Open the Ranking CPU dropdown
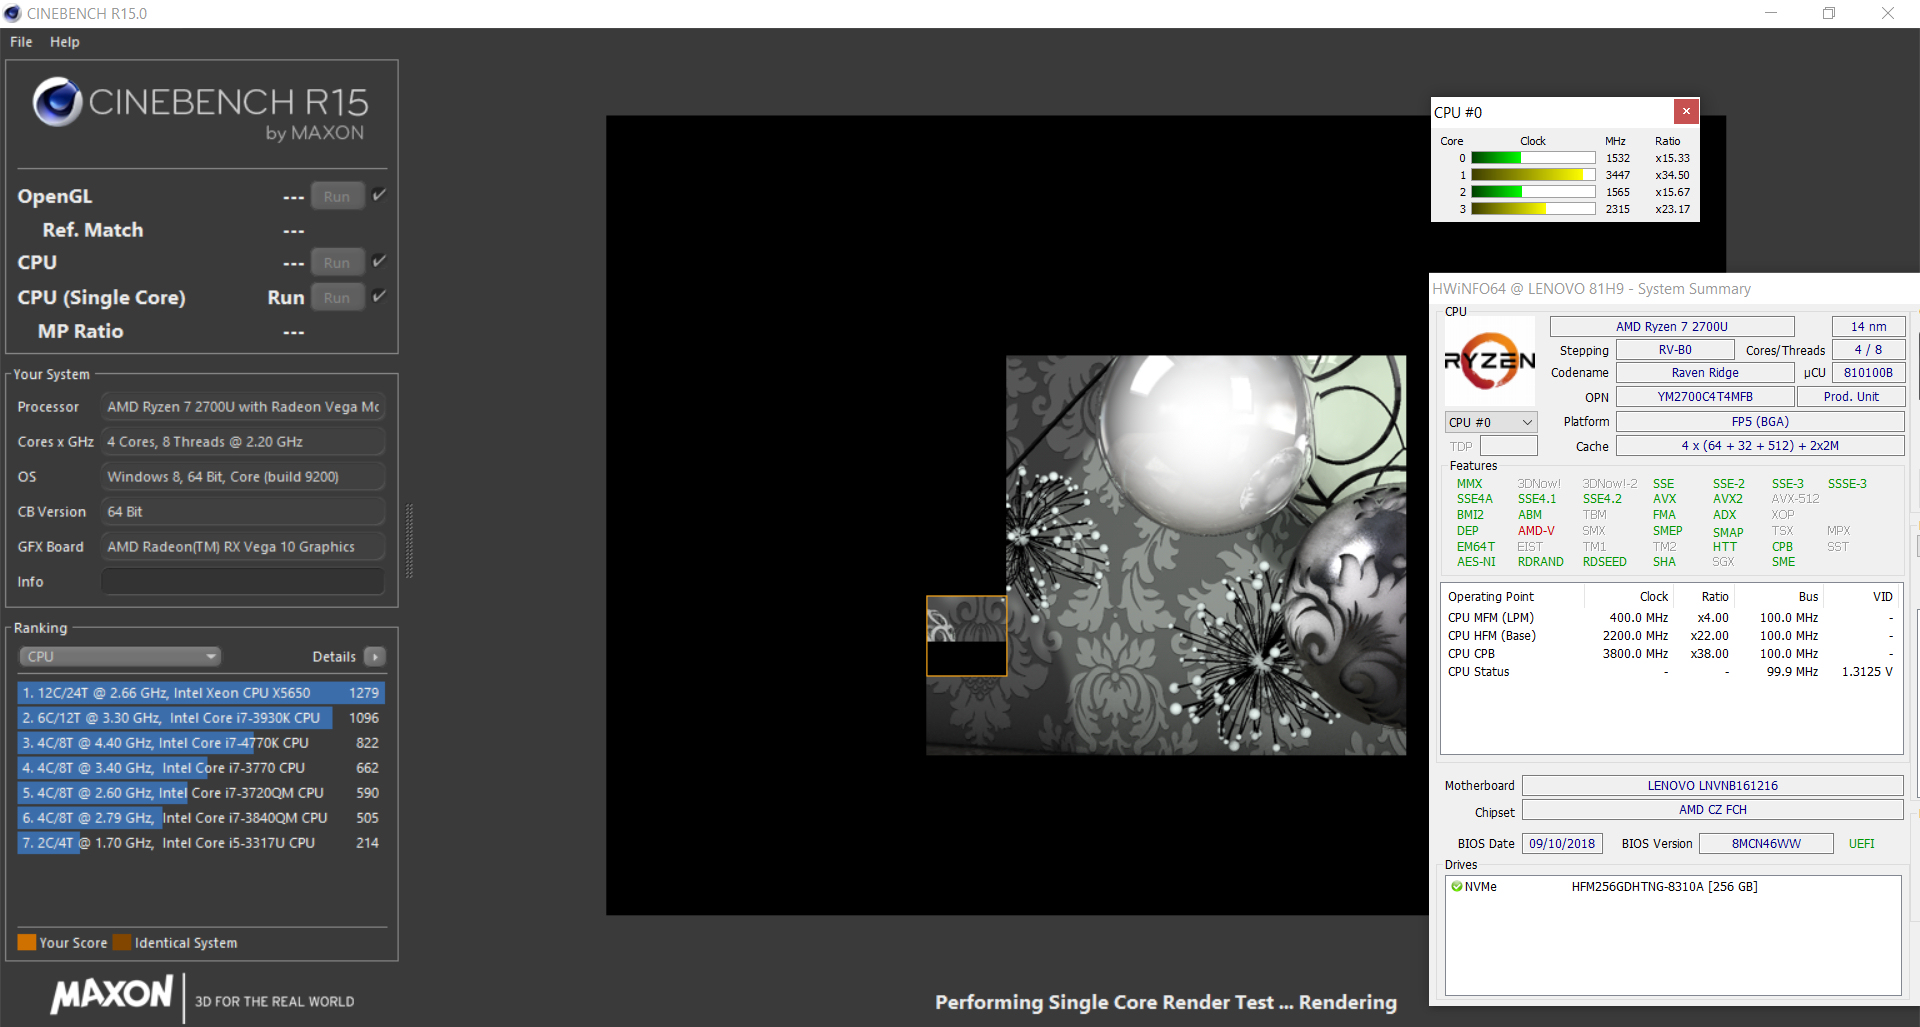Image resolution: width=1920 pixels, height=1027 pixels. point(120,656)
